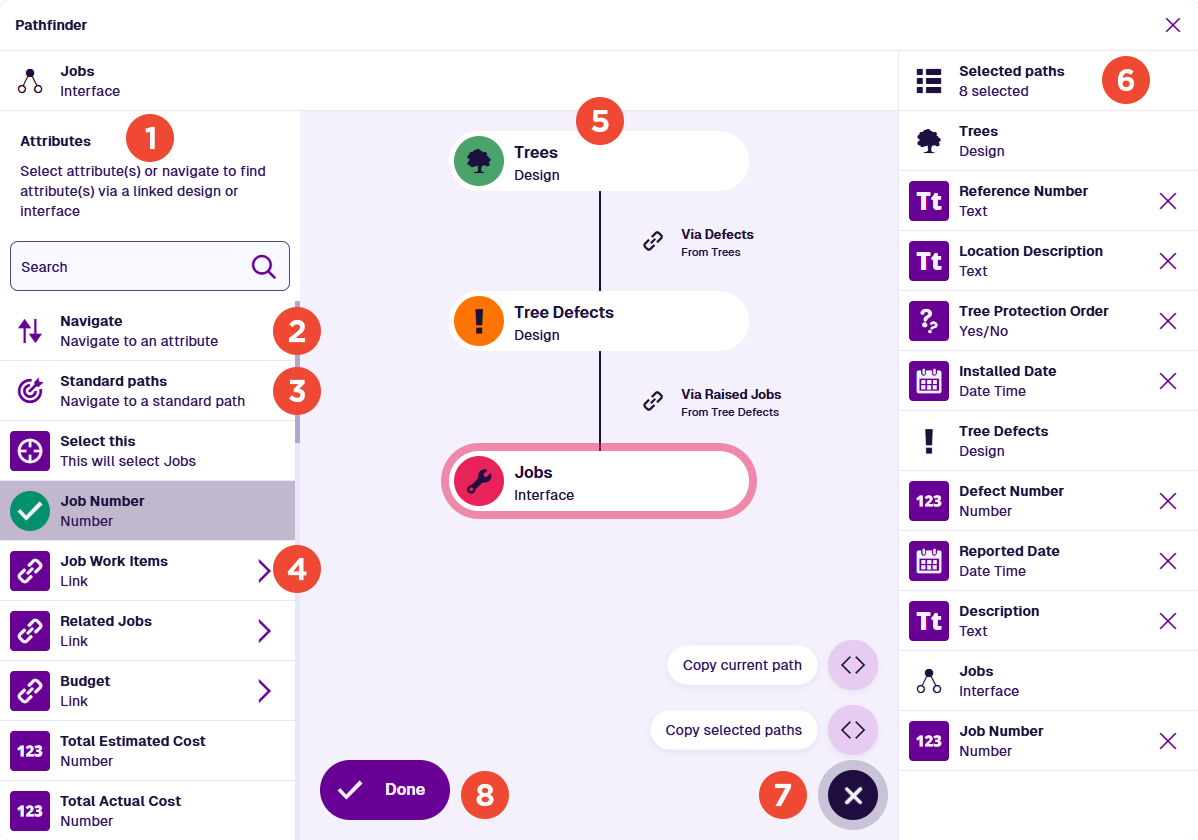Click the Jobs wrench node icon
Viewport: 1198px width, 840px height.
coord(479,482)
